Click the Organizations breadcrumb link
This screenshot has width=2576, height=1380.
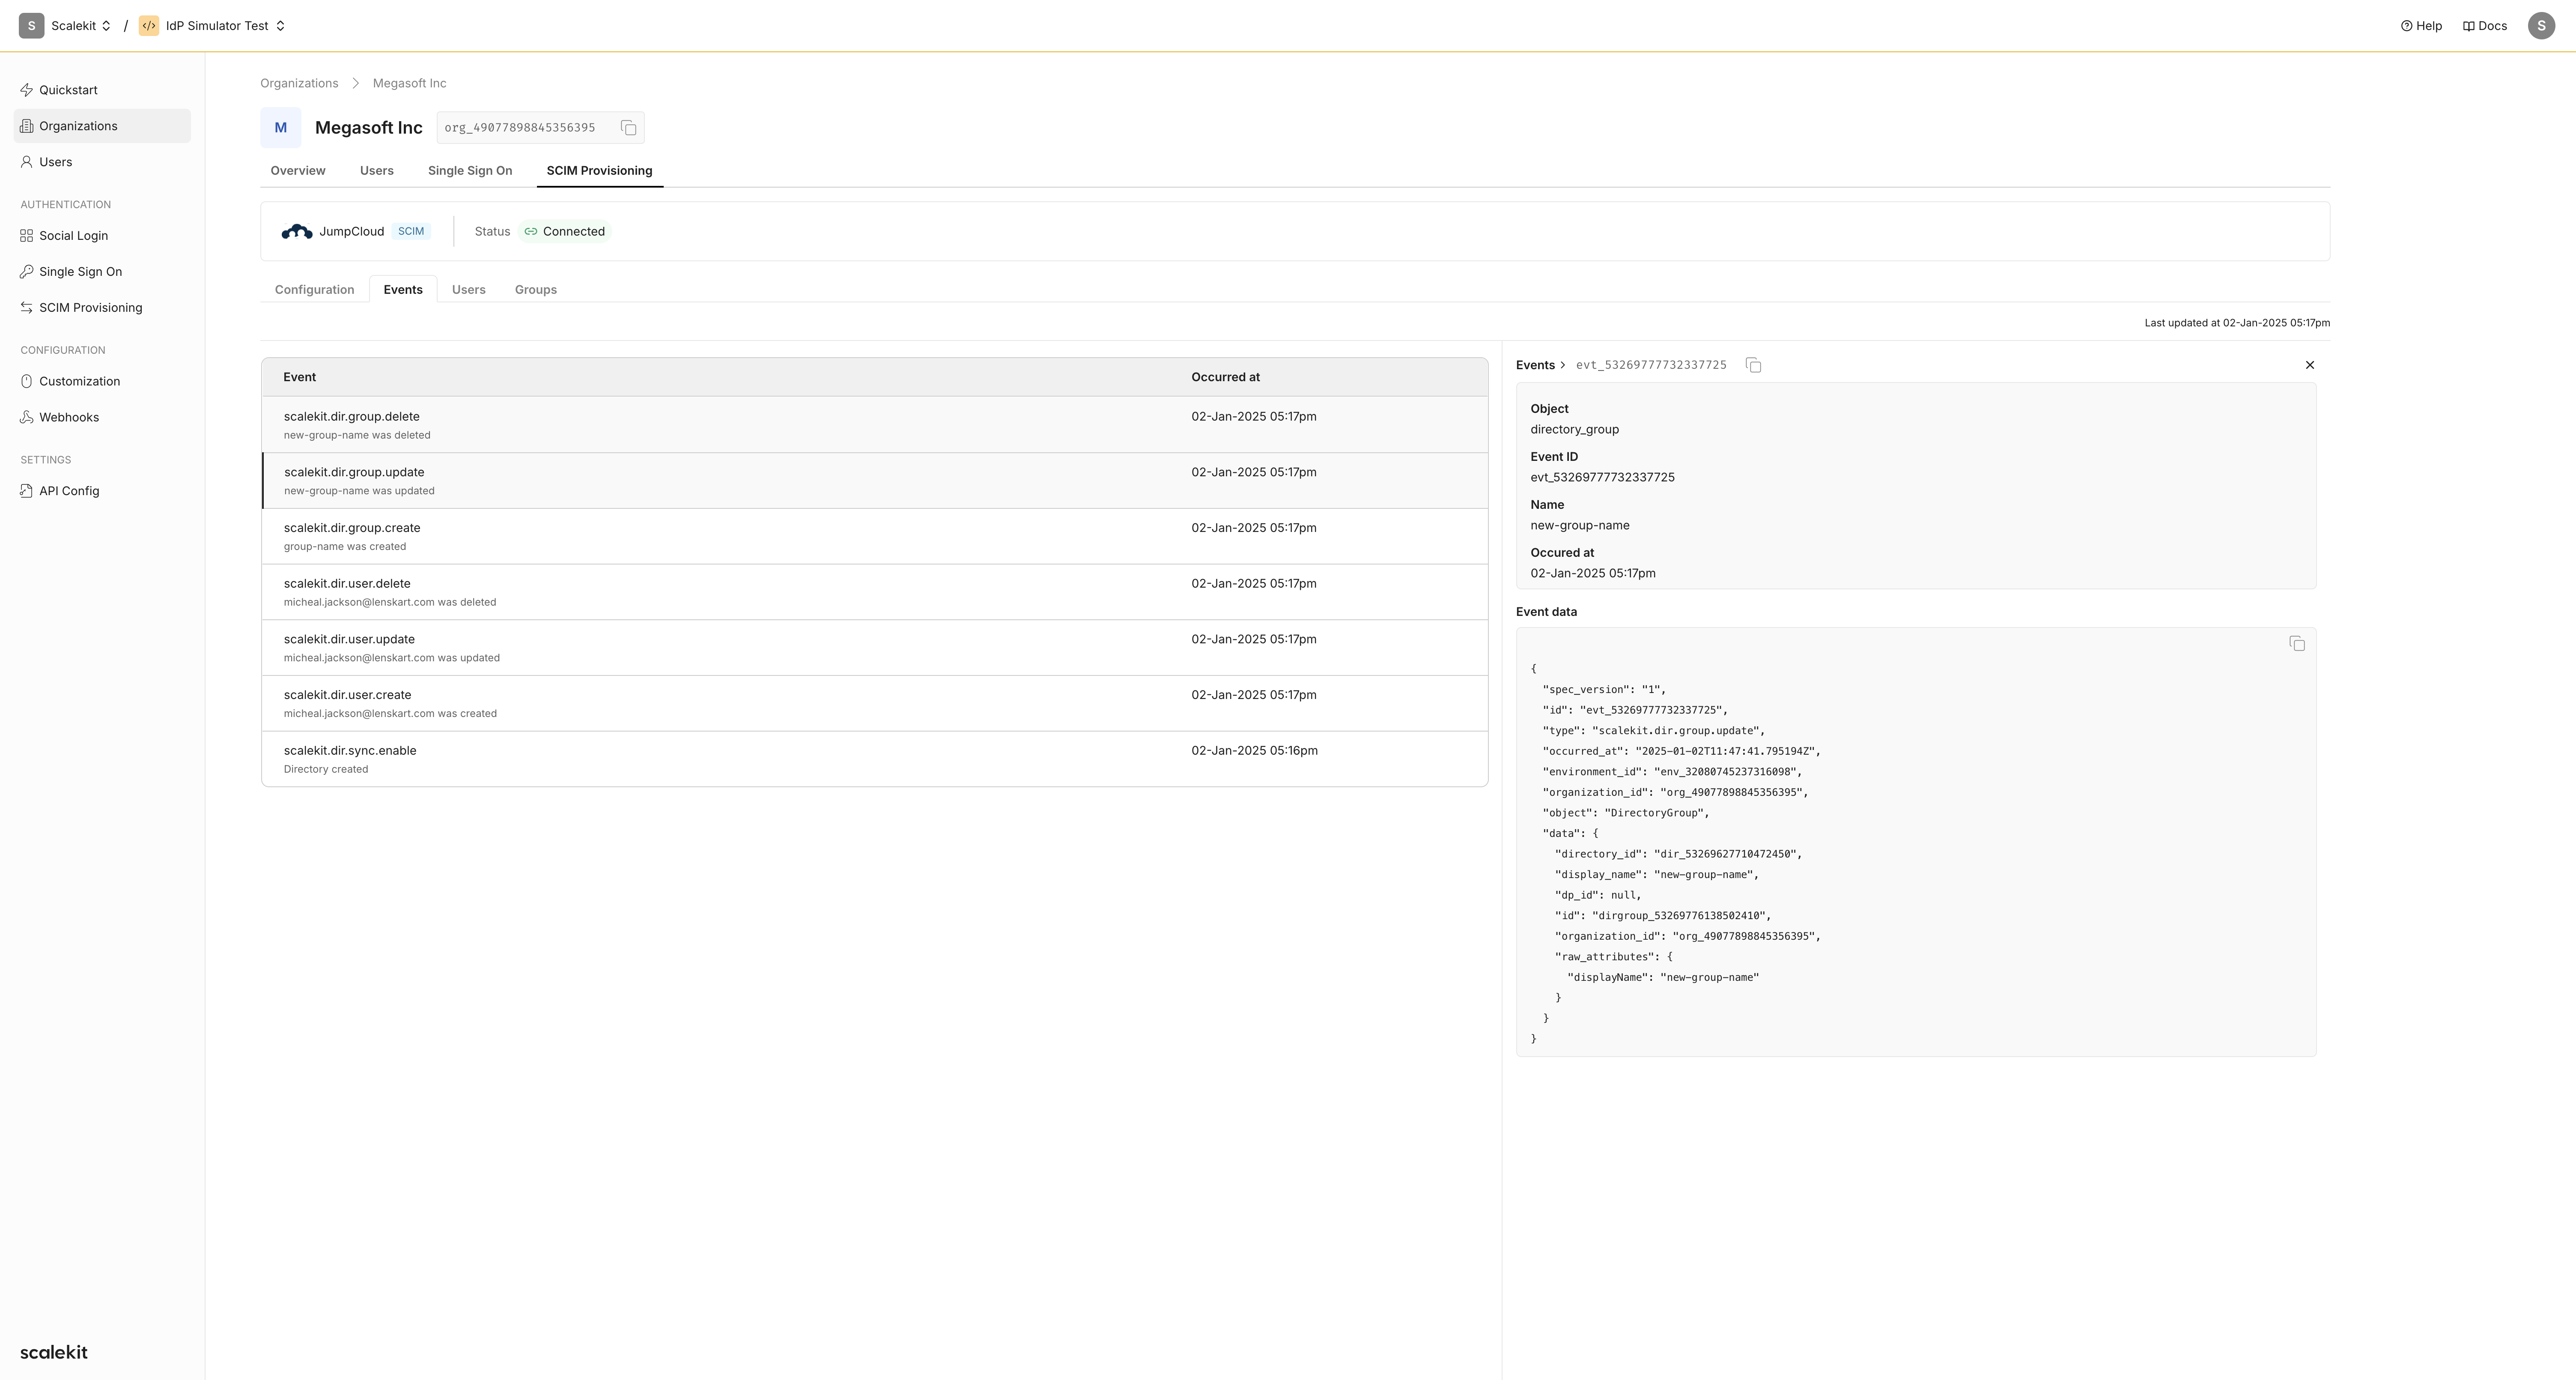(x=299, y=83)
